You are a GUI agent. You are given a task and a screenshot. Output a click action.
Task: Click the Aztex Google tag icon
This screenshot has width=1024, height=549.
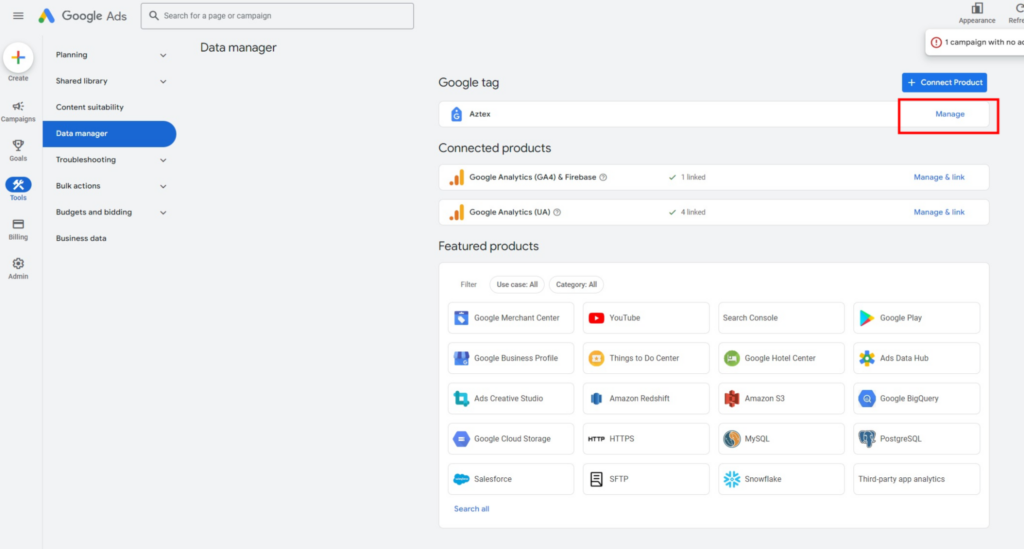(456, 114)
